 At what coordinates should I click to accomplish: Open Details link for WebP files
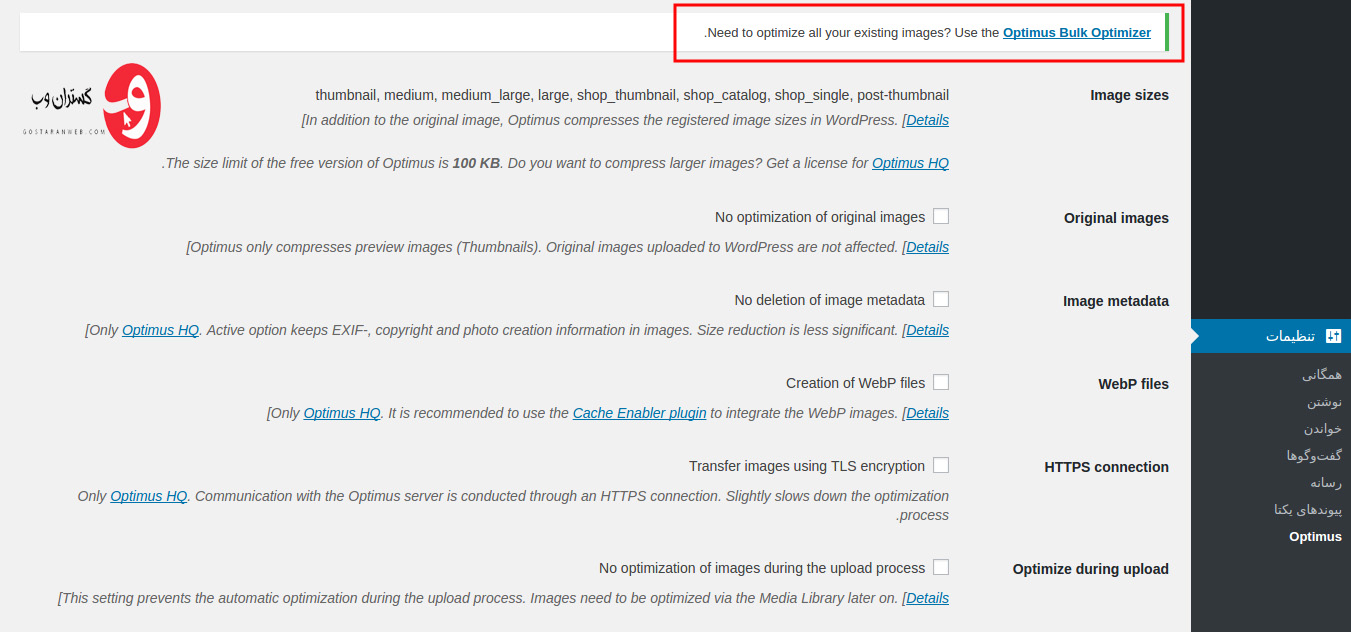pyautogui.click(x=927, y=413)
